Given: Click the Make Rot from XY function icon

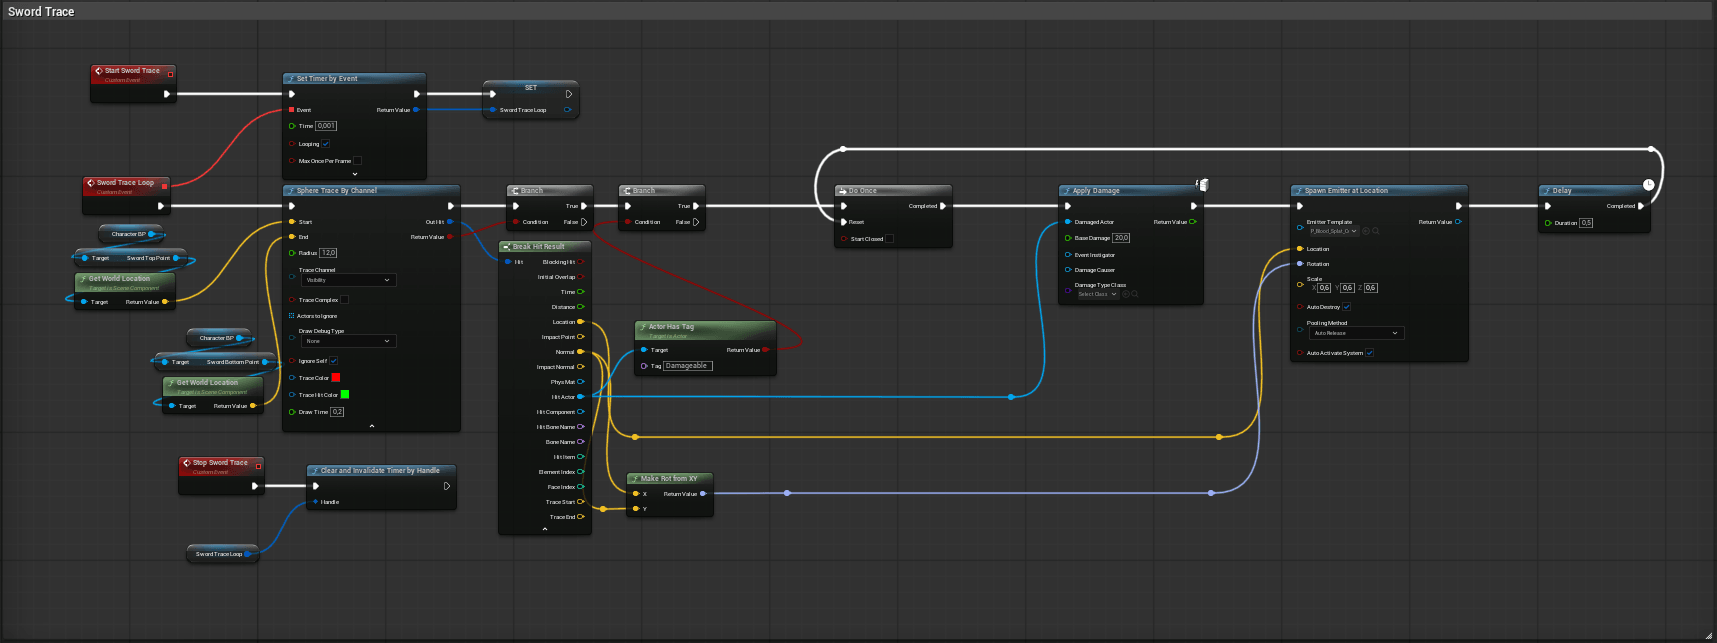Looking at the screenshot, I should [635, 478].
